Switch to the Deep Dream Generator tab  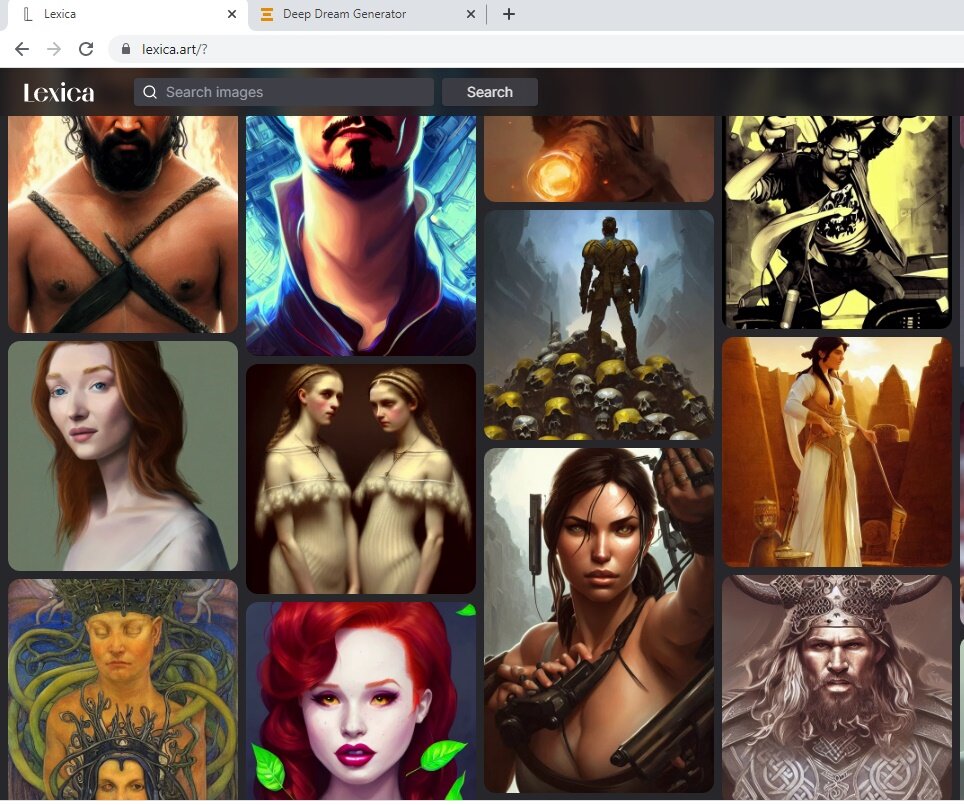coord(367,15)
